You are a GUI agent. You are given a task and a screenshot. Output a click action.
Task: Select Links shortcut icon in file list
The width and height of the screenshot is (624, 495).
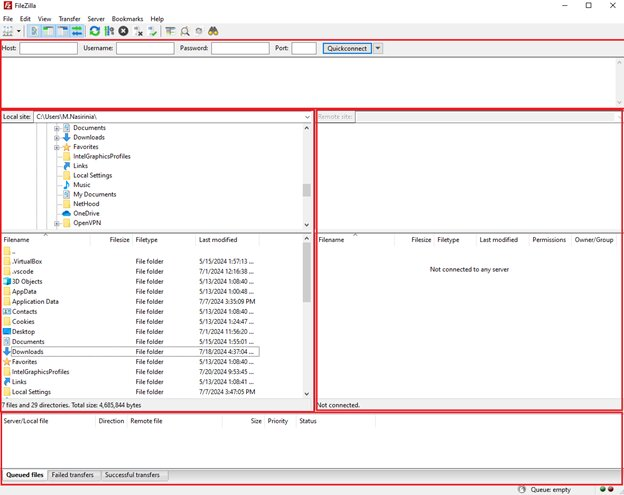pyautogui.click(x=7, y=382)
